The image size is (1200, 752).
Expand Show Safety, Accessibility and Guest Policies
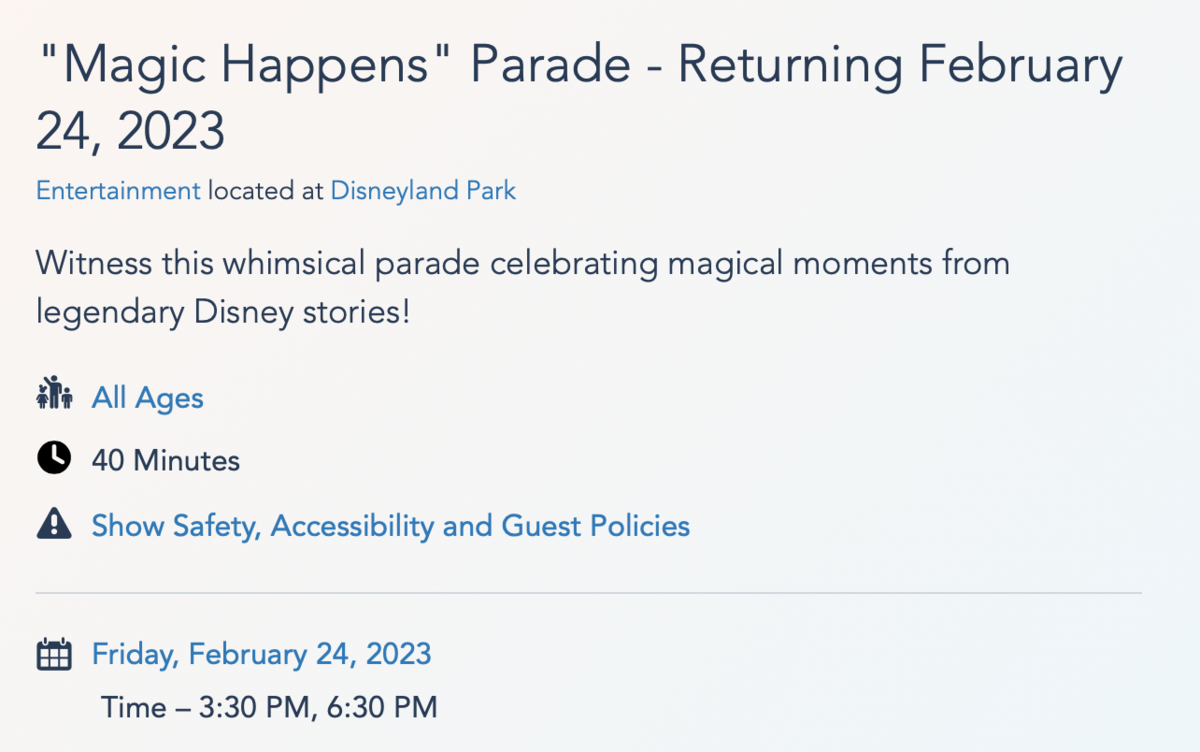pyautogui.click(x=391, y=525)
